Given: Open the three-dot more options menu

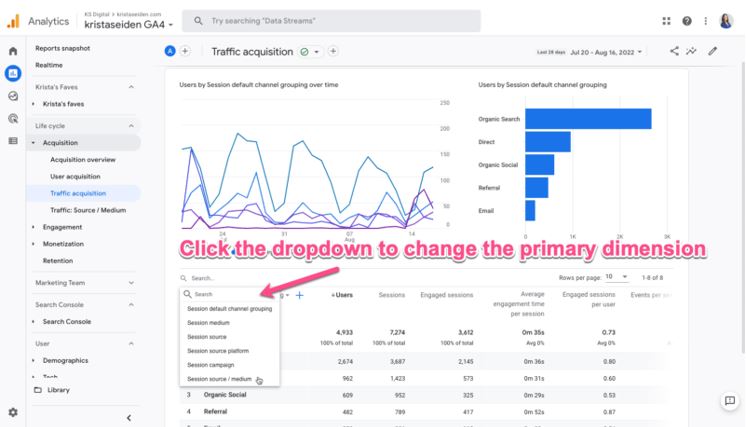Looking at the screenshot, I should click(x=706, y=21).
